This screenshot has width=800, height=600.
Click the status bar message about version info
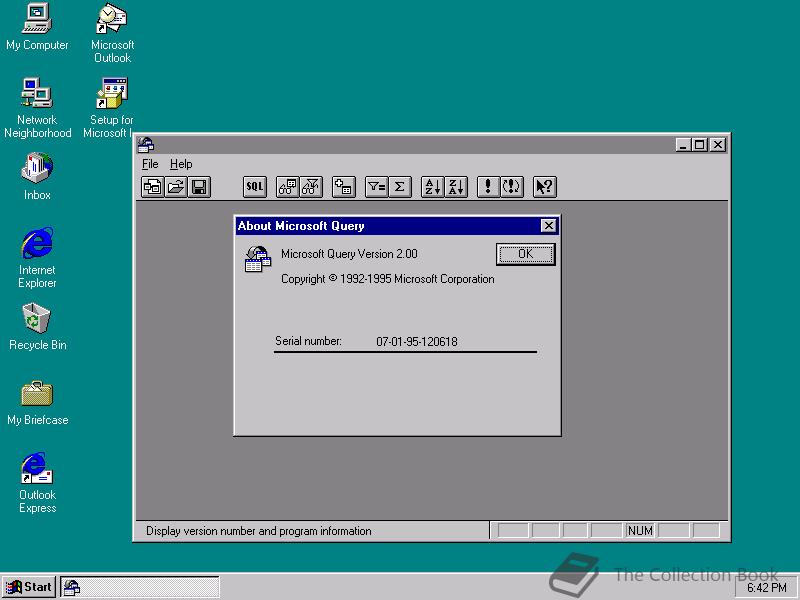(x=259, y=531)
